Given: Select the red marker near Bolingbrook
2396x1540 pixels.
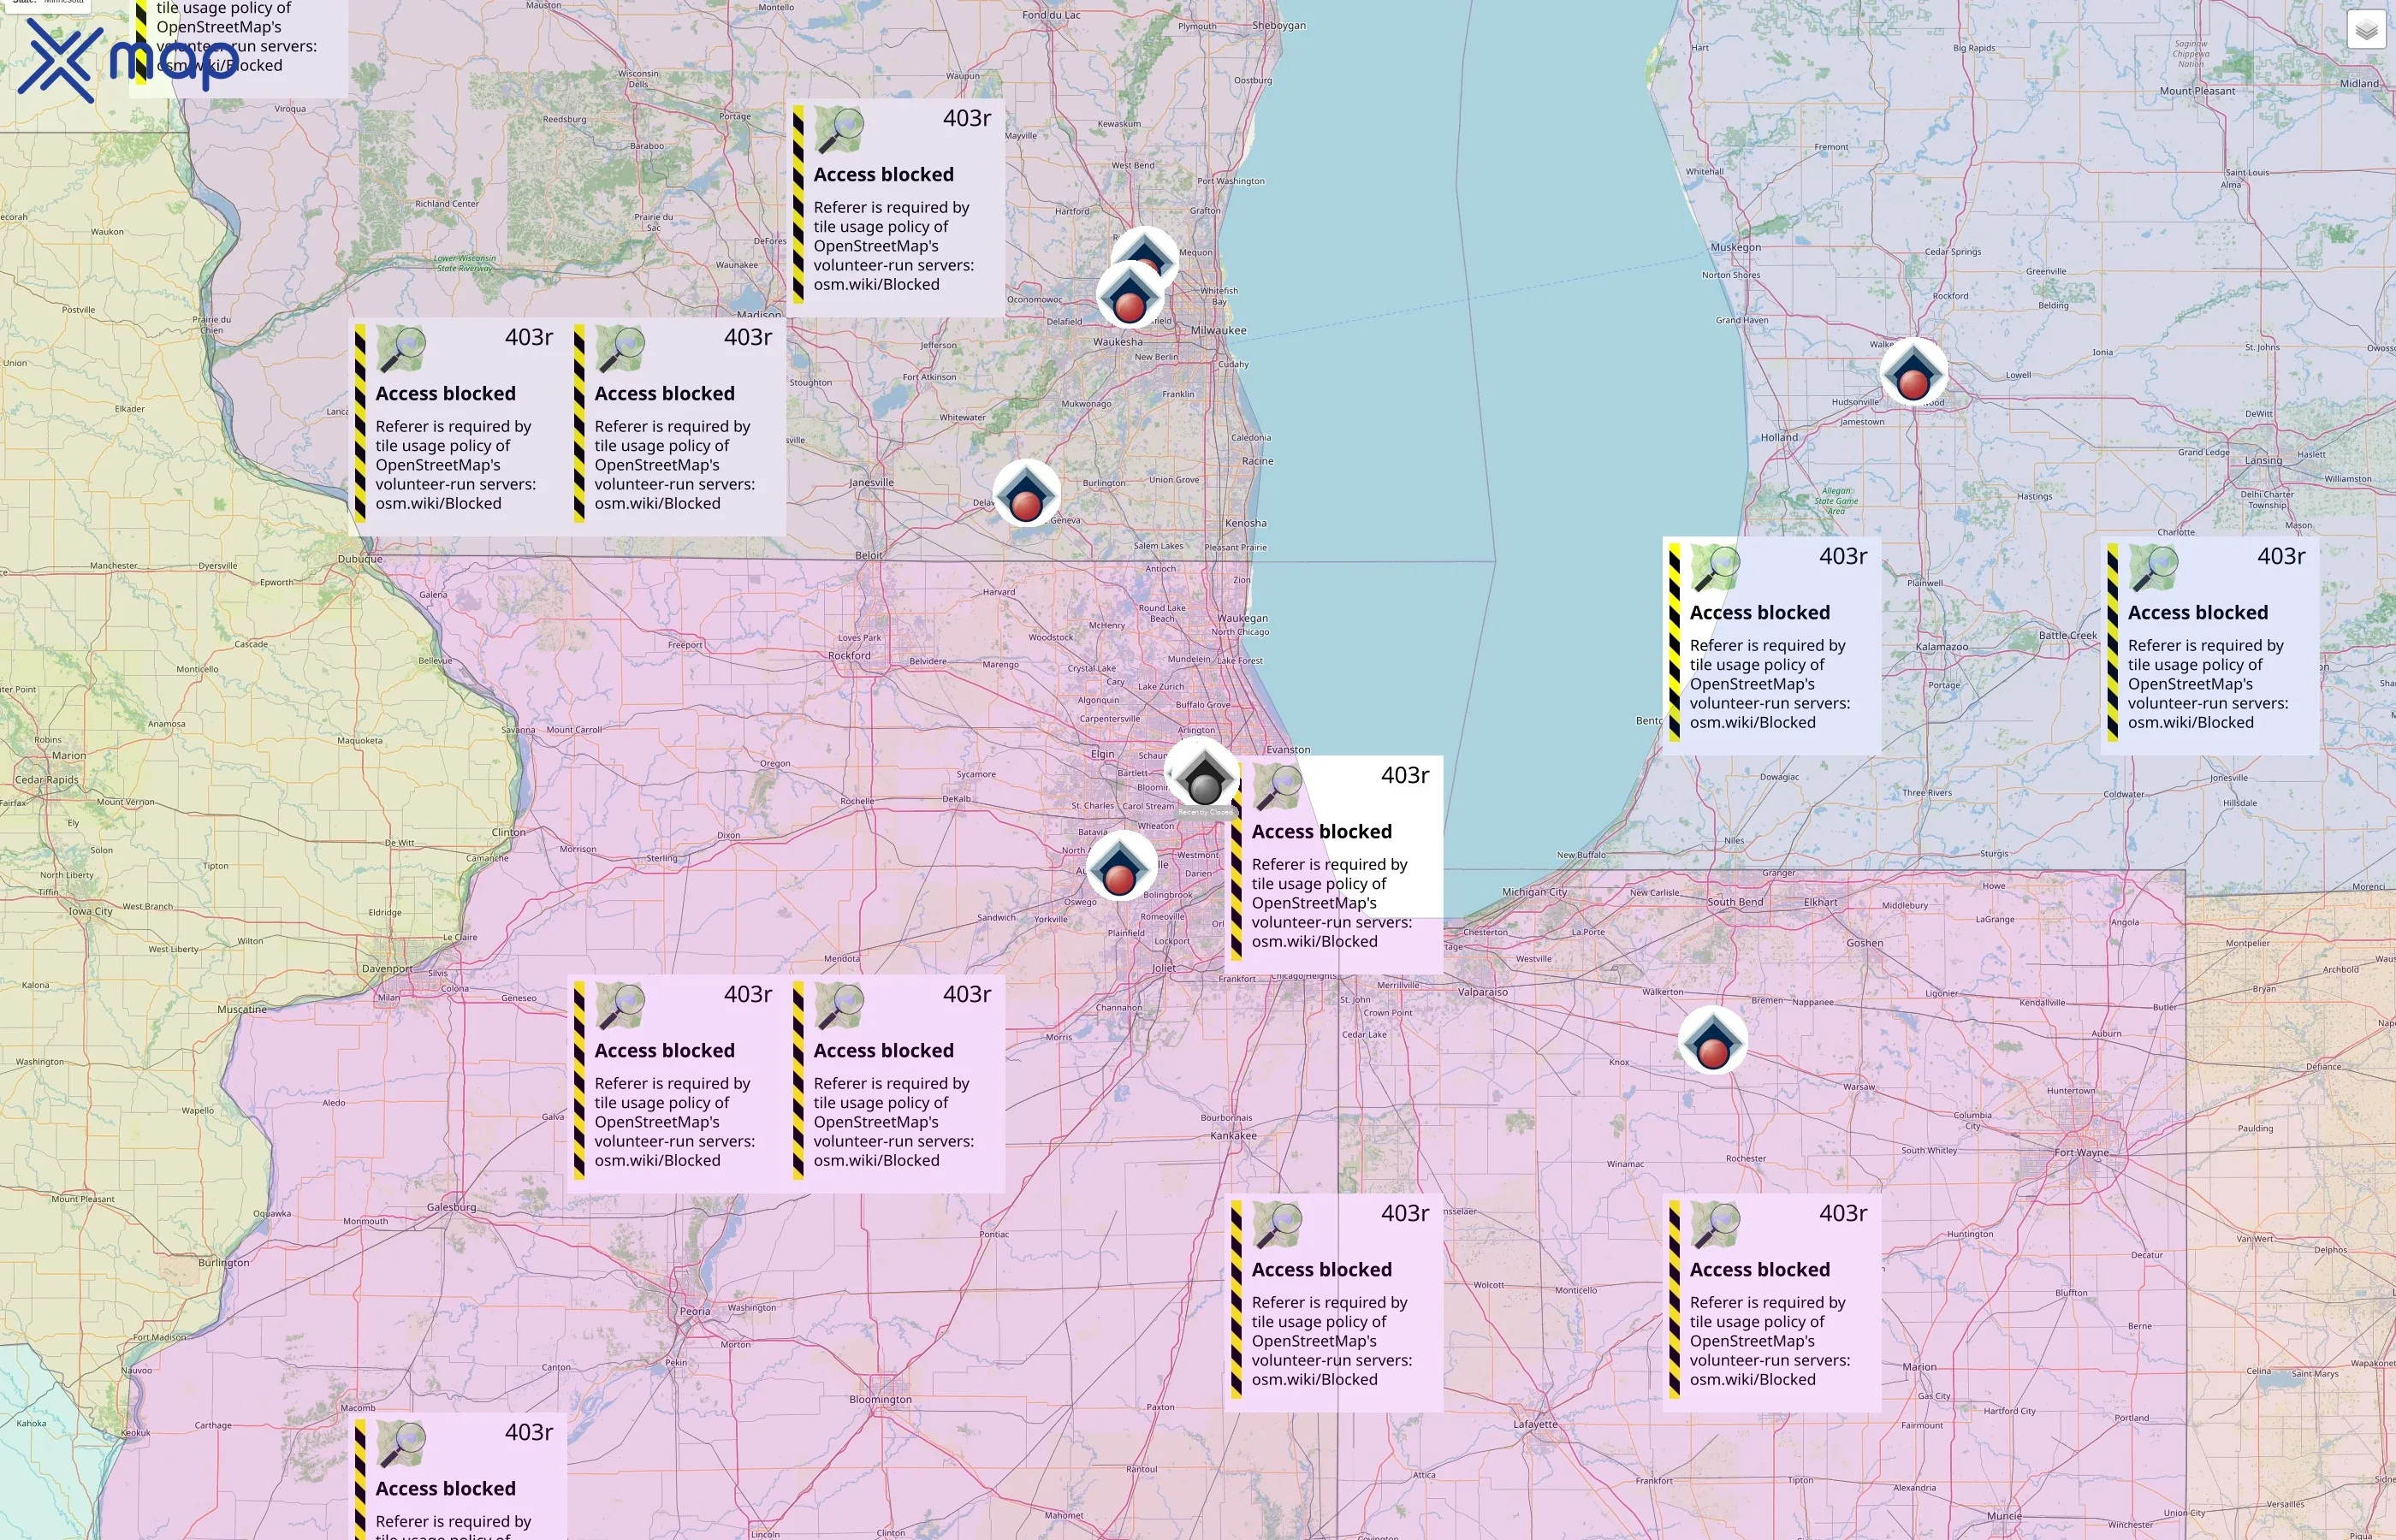Looking at the screenshot, I should coord(1120,867).
